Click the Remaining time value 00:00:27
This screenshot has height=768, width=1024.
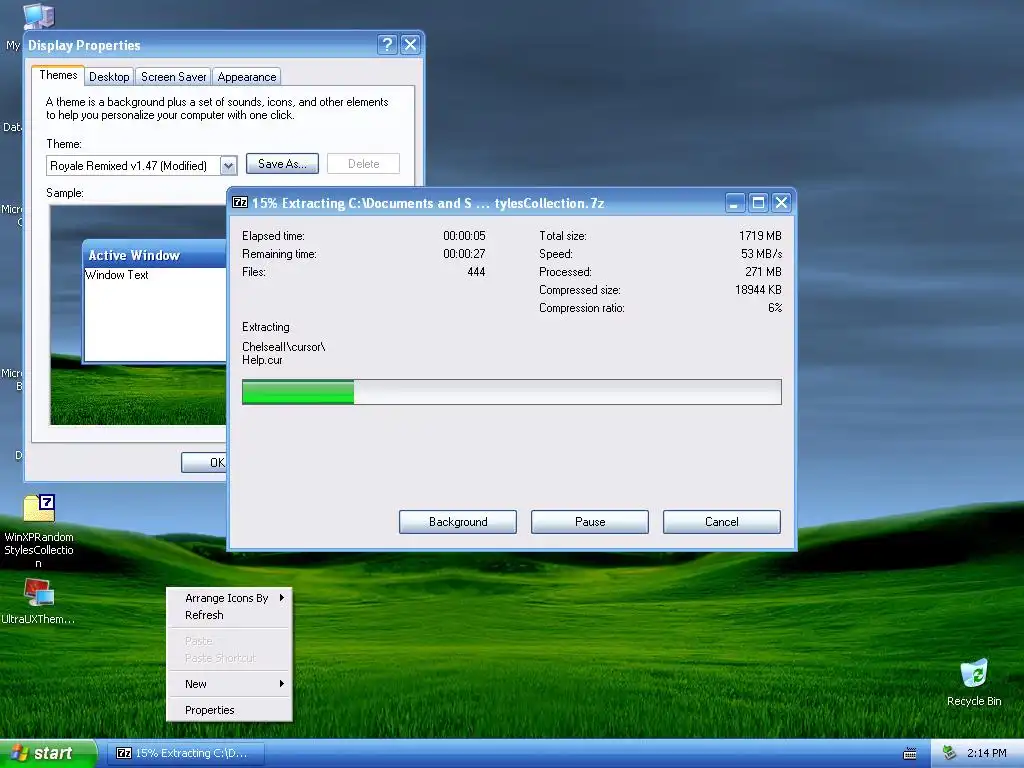464,254
